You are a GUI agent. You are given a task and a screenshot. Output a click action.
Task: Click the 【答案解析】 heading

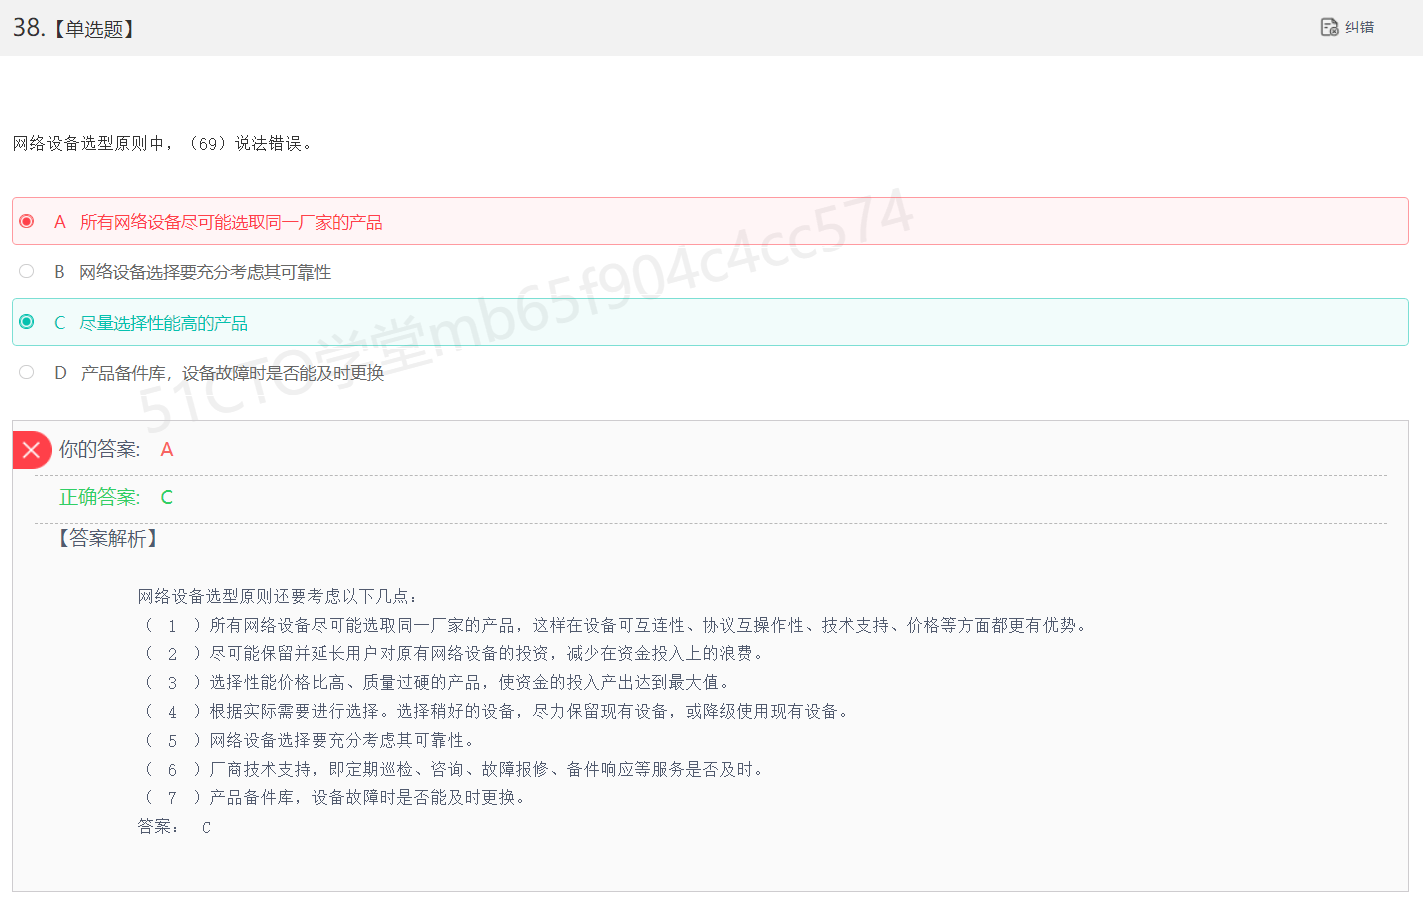click(x=108, y=539)
